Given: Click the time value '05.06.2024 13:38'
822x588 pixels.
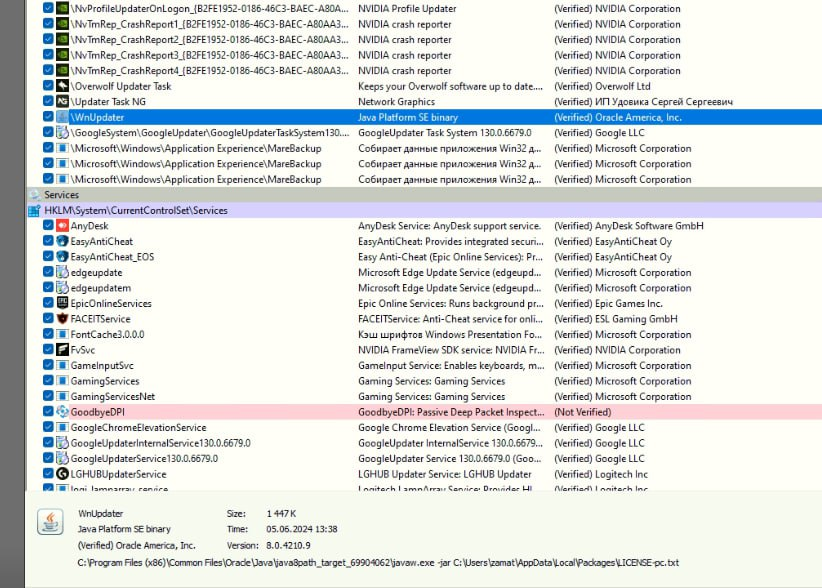Looking at the screenshot, I should tap(301, 529).
